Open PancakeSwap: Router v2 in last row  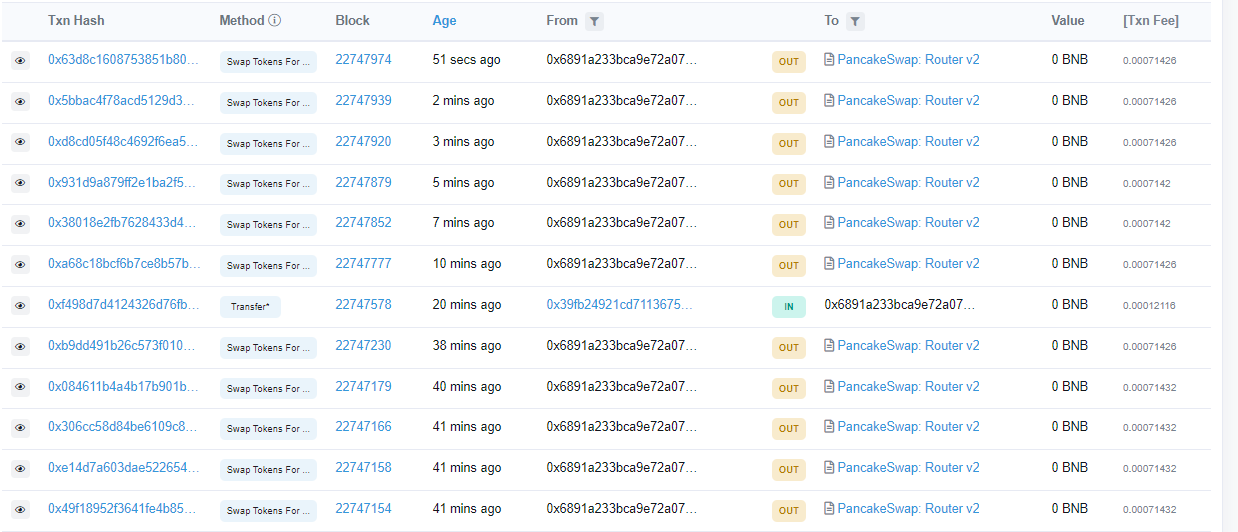(x=908, y=509)
